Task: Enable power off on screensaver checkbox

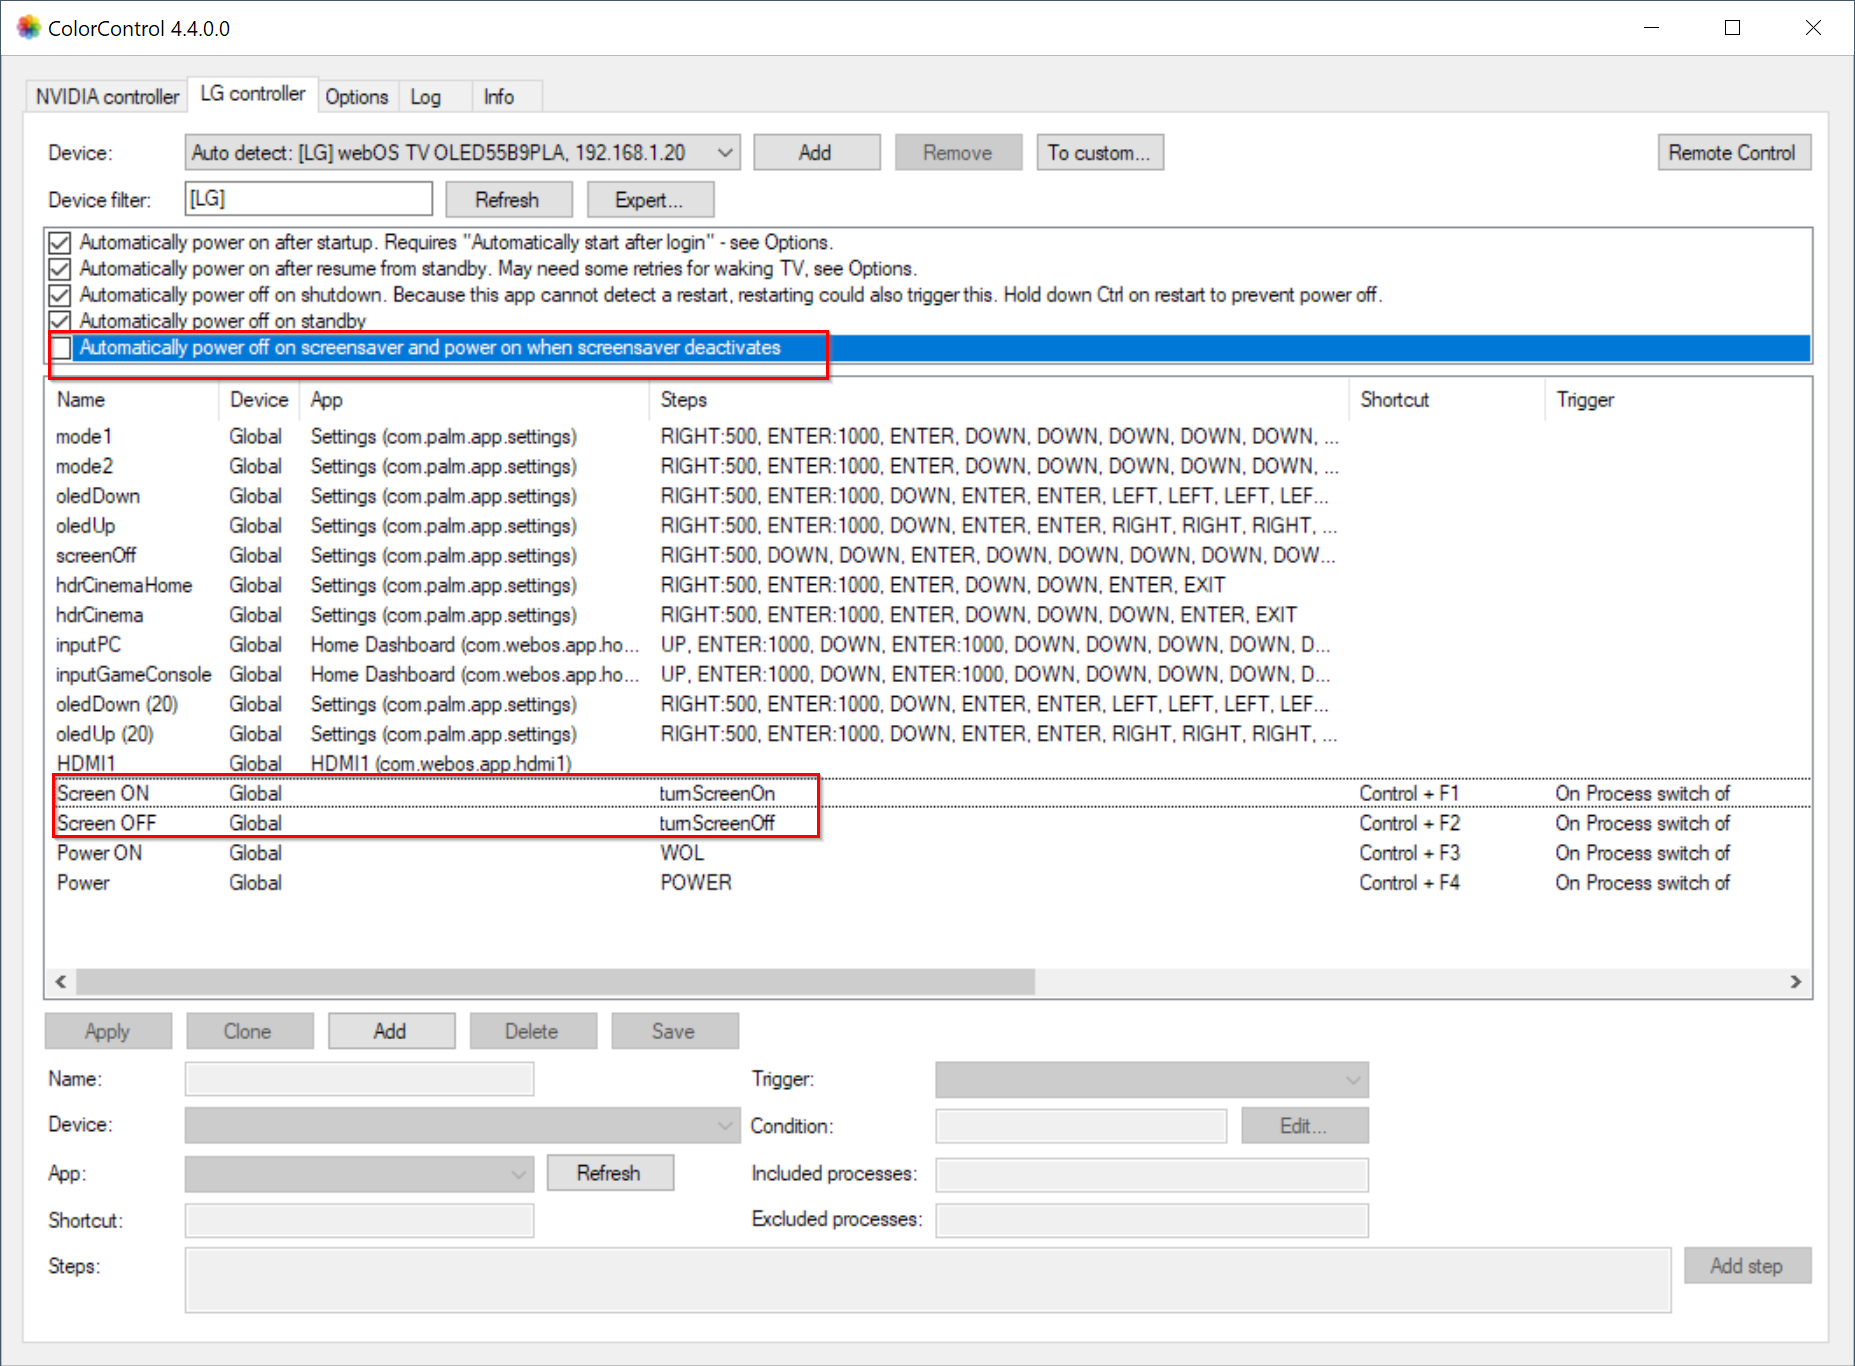Action: [61, 347]
